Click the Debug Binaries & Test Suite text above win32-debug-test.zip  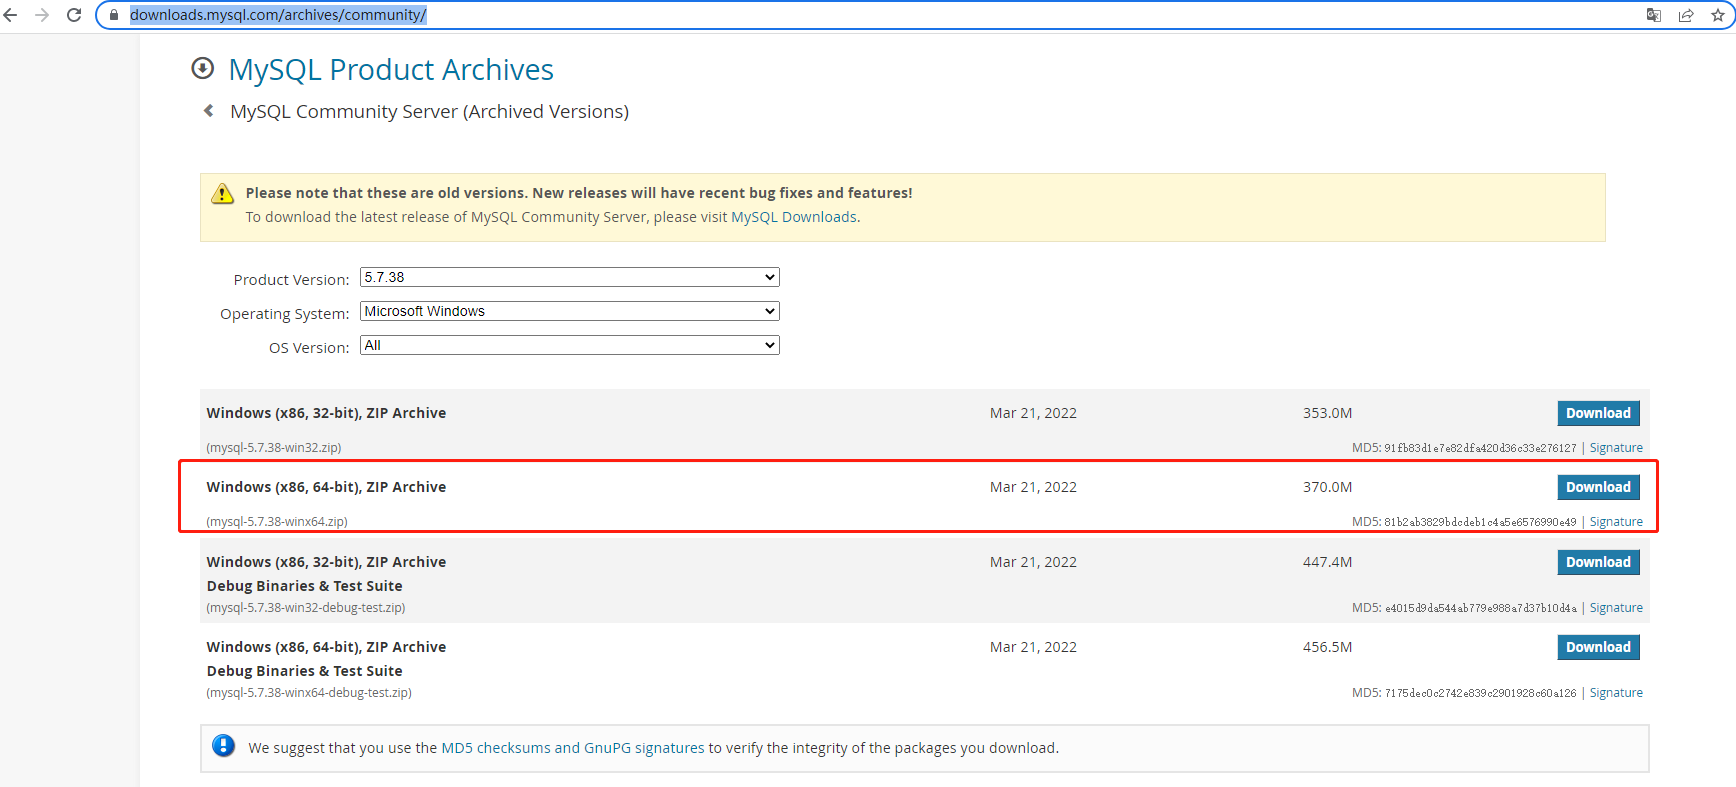click(305, 586)
